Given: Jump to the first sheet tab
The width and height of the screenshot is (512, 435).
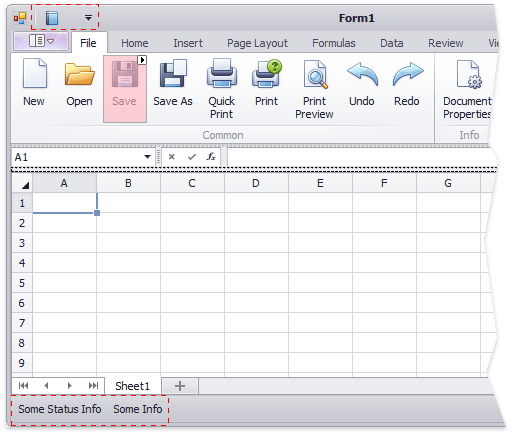Looking at the screenshot, I should (x=23, y=386).
